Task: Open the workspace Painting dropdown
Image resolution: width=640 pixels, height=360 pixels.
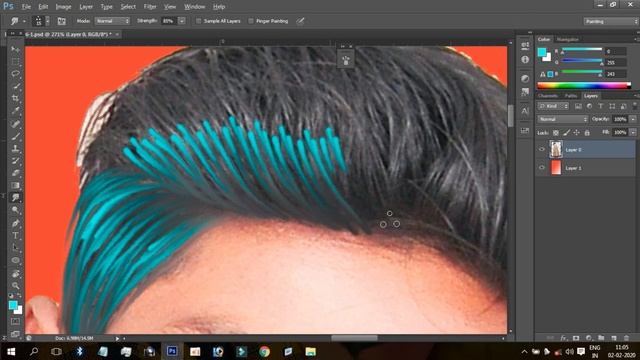Action: pyautogui.click(x=611, y=21)
